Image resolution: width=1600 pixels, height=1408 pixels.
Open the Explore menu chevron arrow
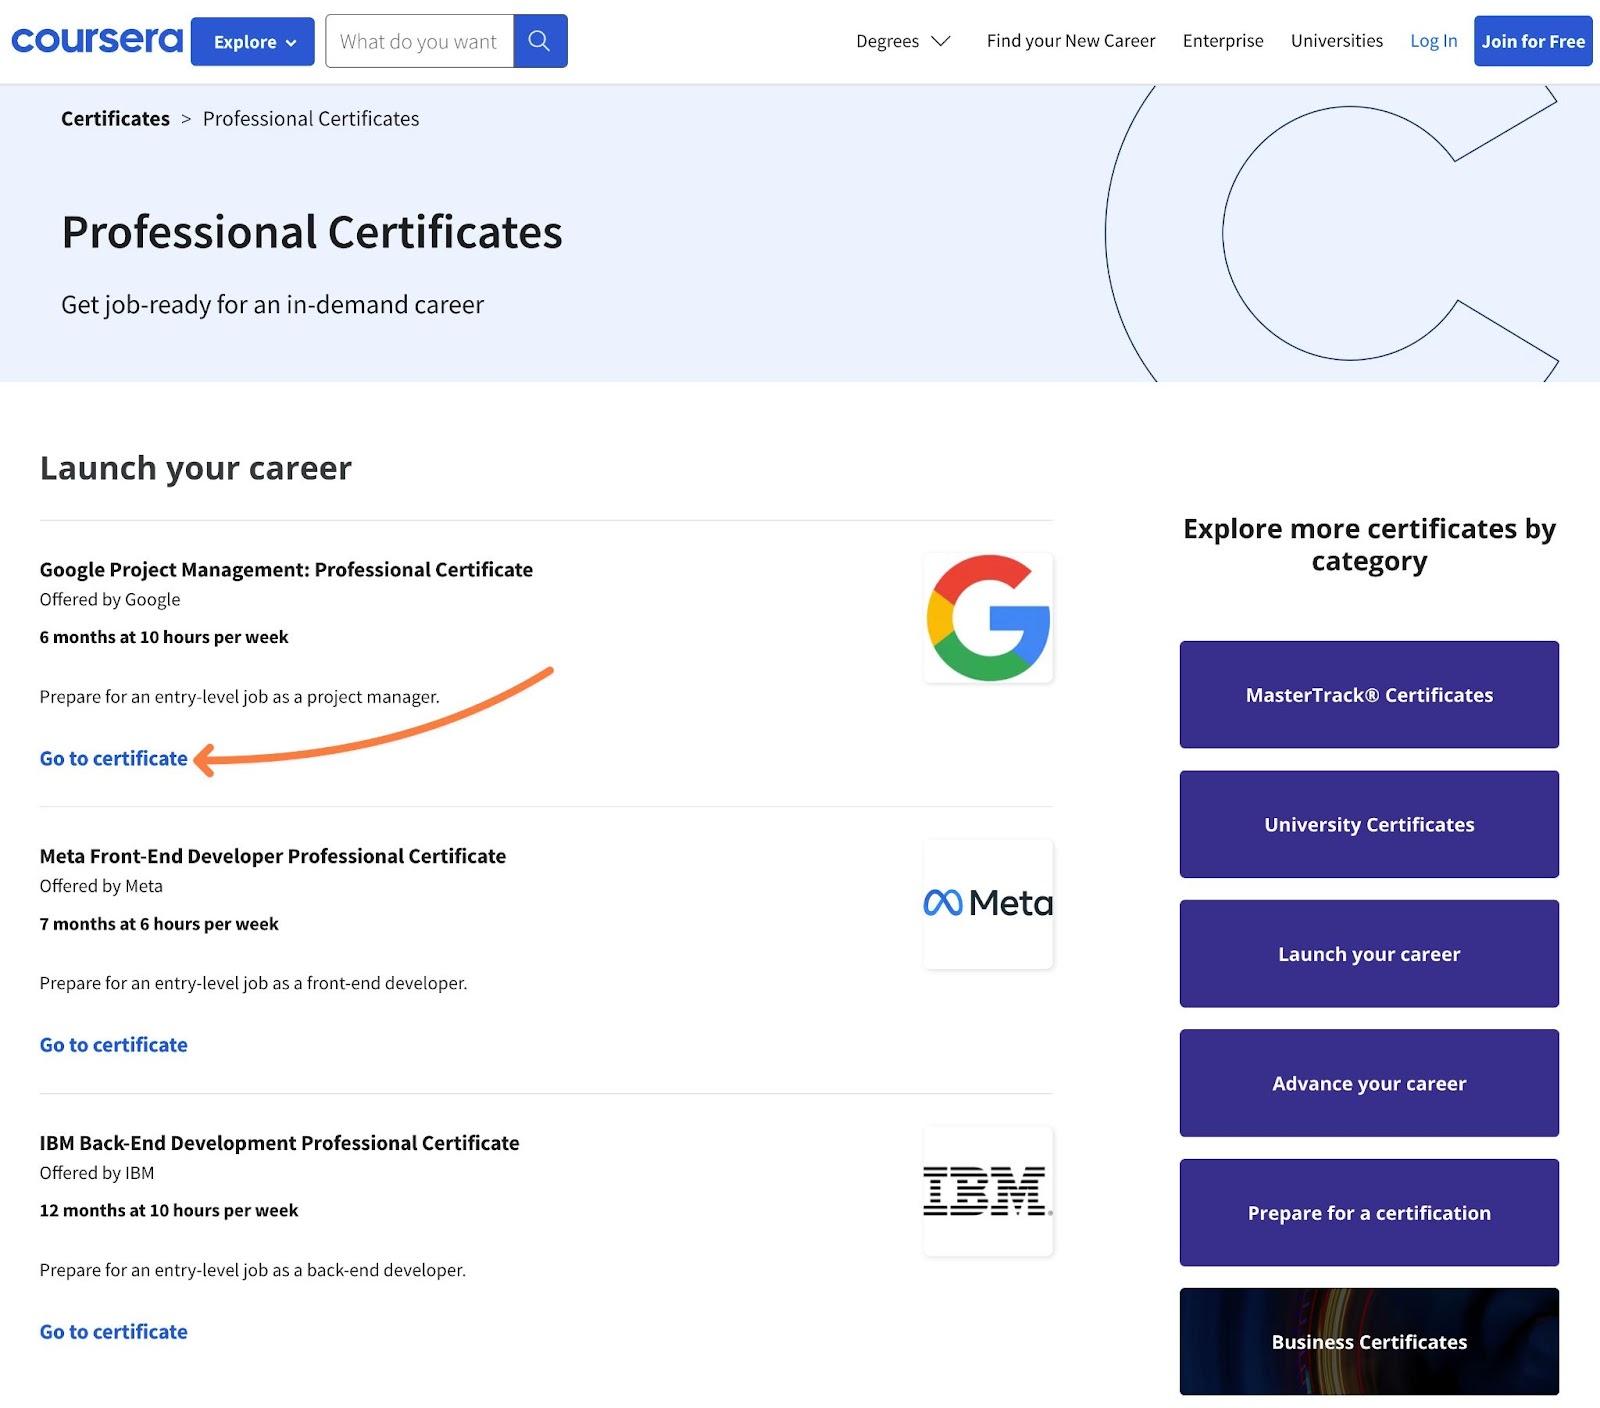coord(291,43)
